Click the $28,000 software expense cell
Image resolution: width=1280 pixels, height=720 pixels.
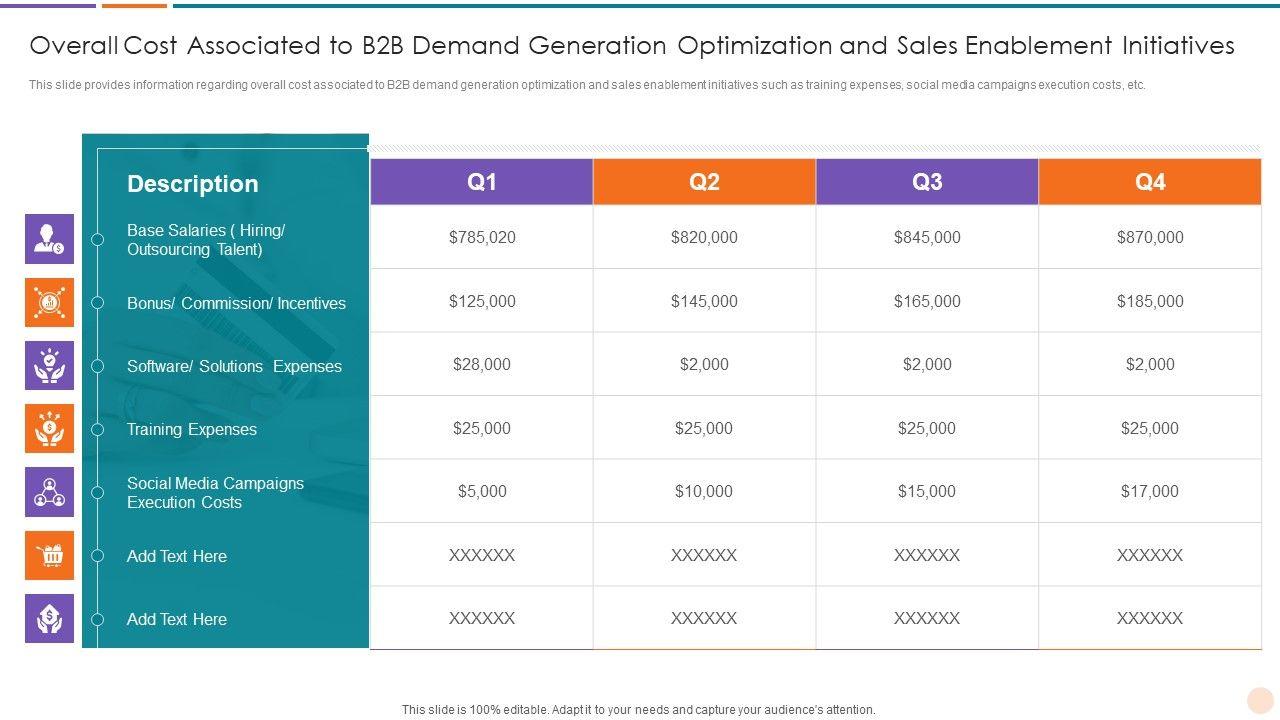pos(482,365)
